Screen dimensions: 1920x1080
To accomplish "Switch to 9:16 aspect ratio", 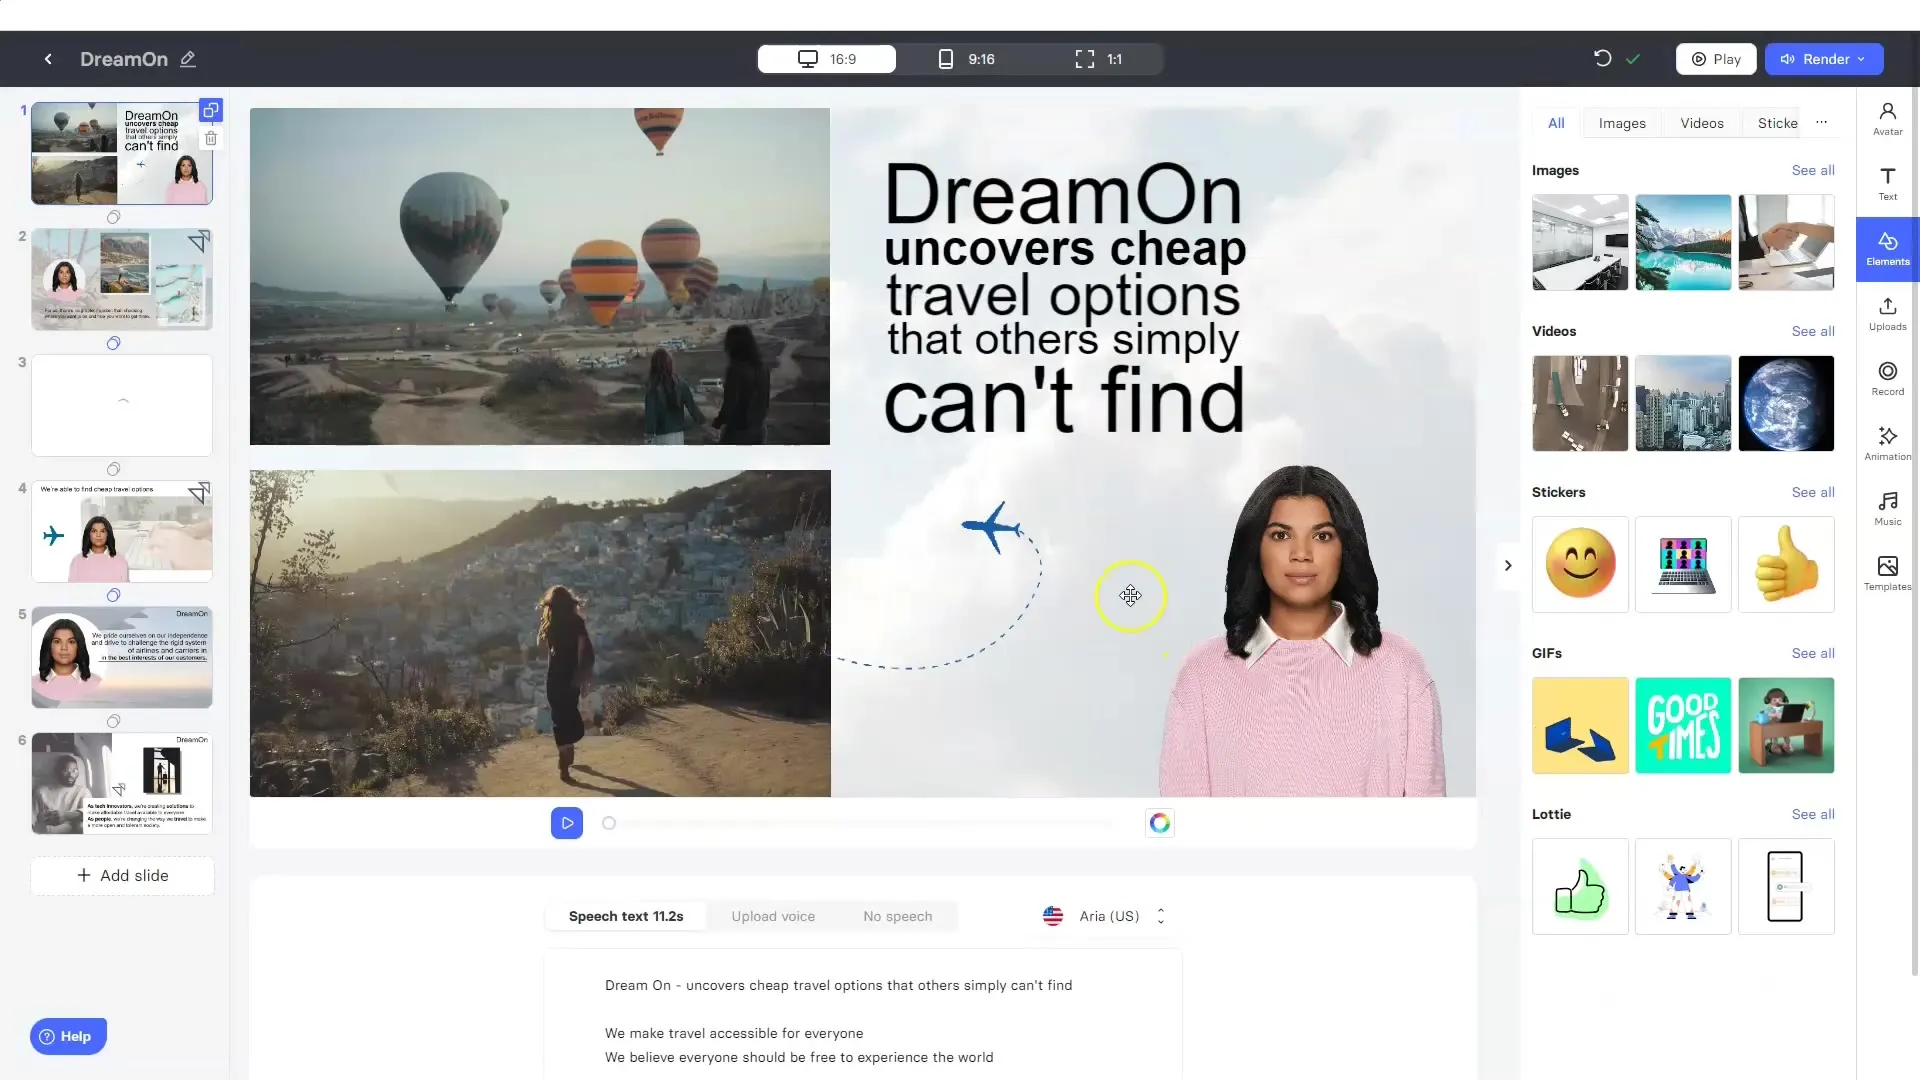I will [x=965, y=59].
